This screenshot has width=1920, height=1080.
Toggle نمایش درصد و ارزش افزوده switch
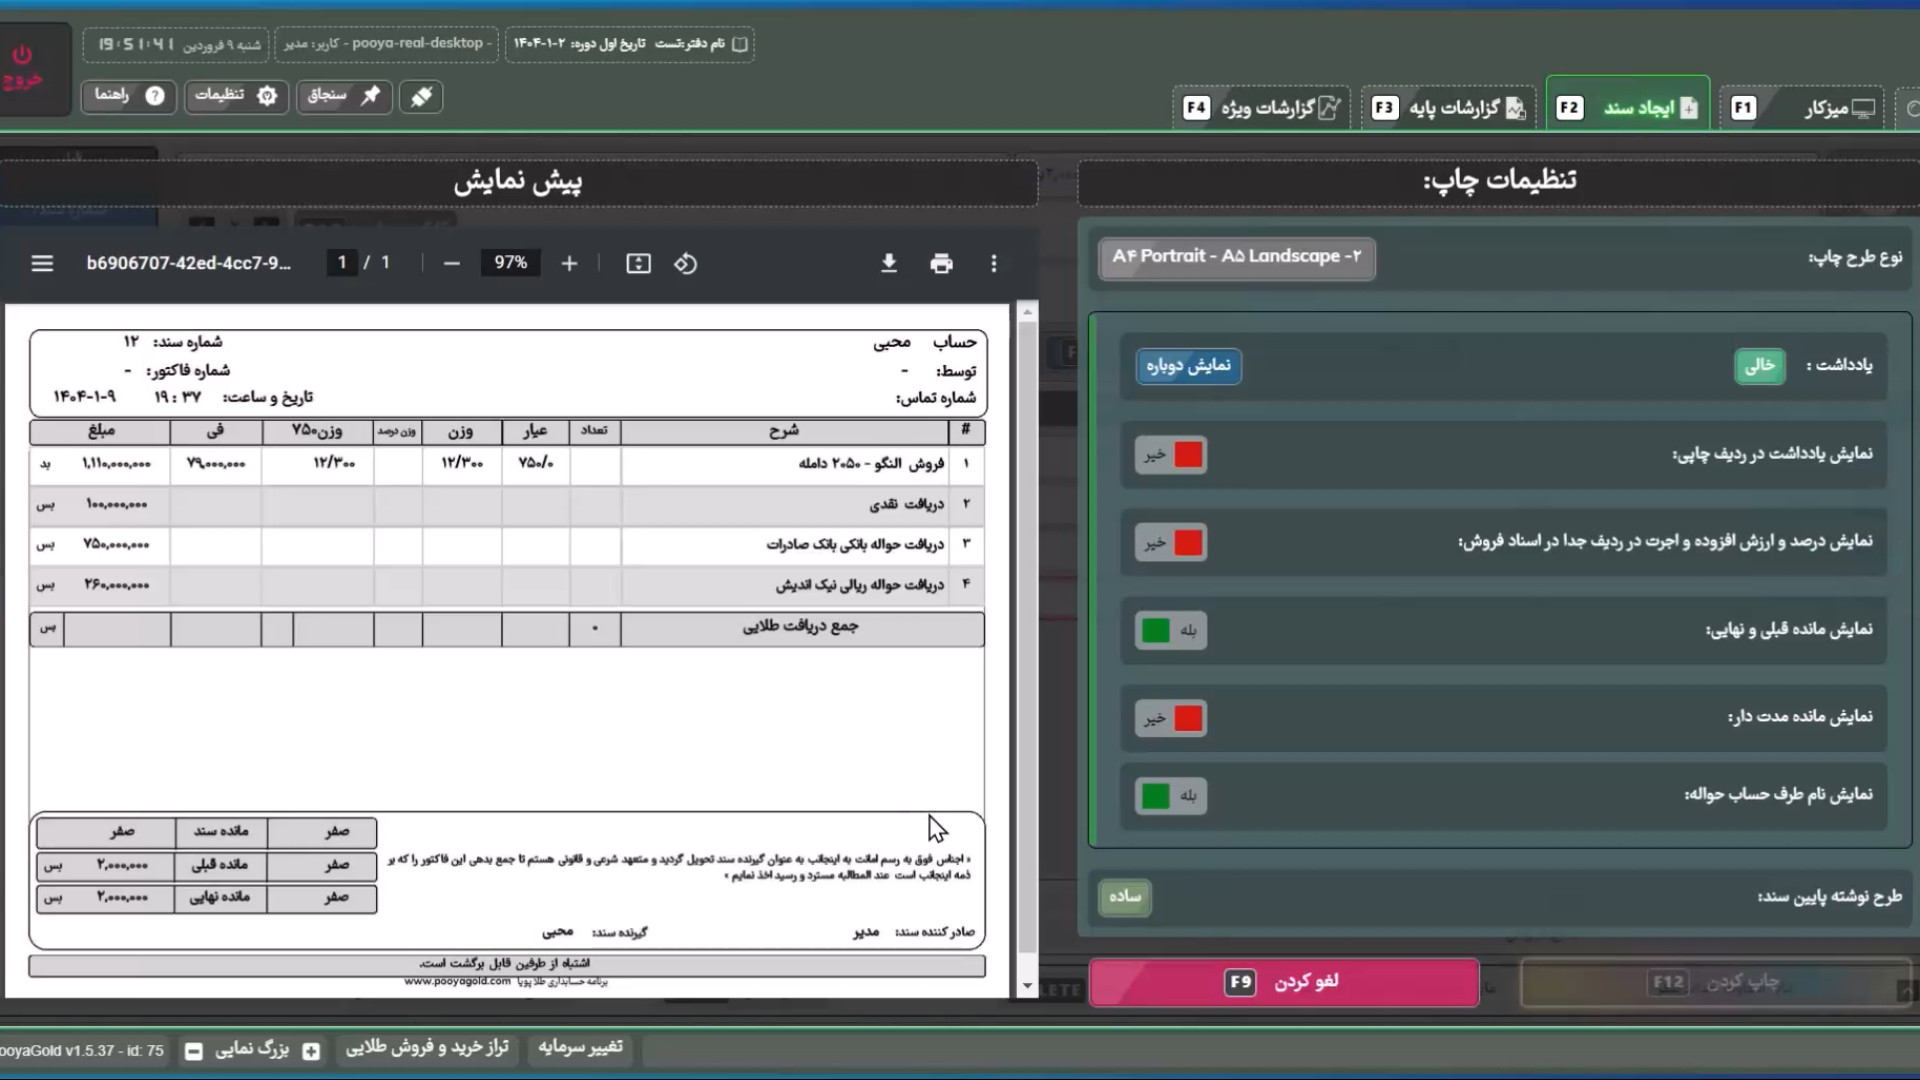coord(1171,543)
